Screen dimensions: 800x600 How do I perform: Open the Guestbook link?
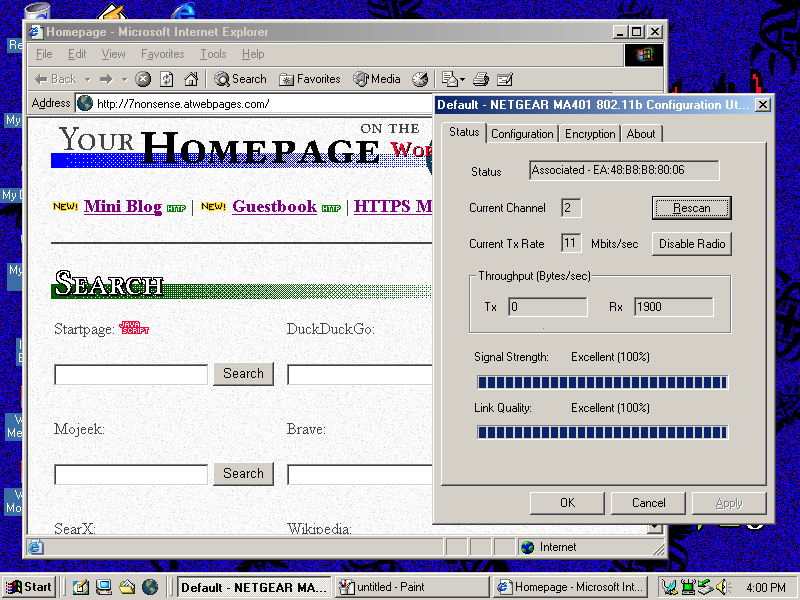point(273,207)
